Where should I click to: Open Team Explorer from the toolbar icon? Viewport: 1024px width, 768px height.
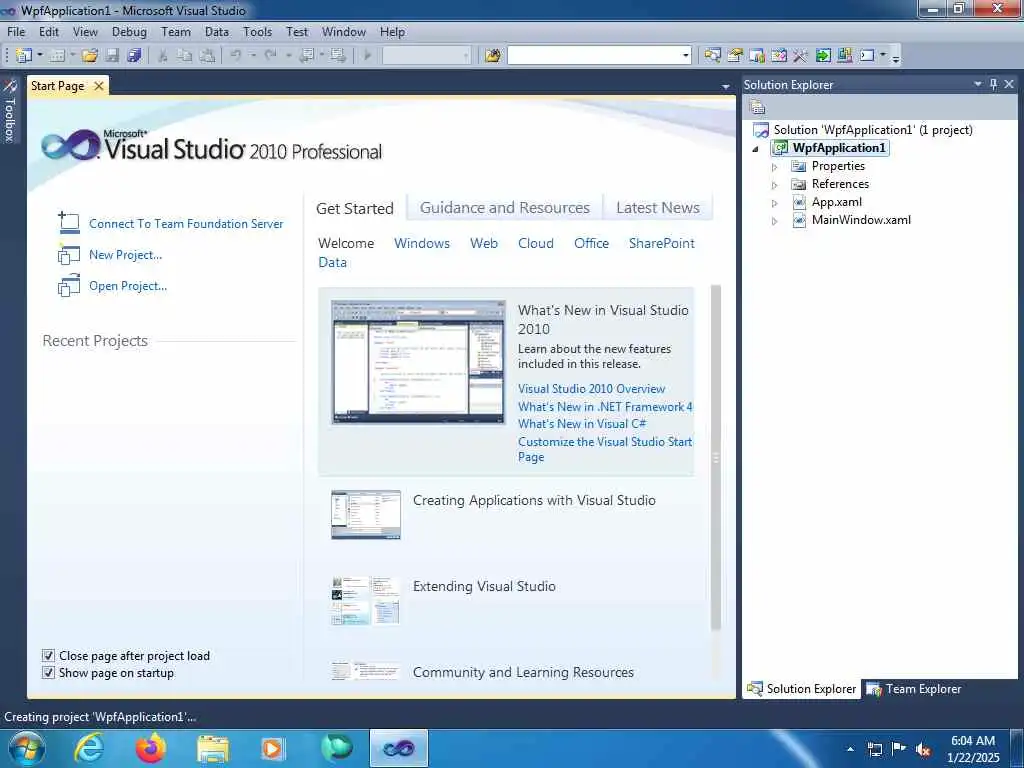pyautogui.click(x=757, y=56)
